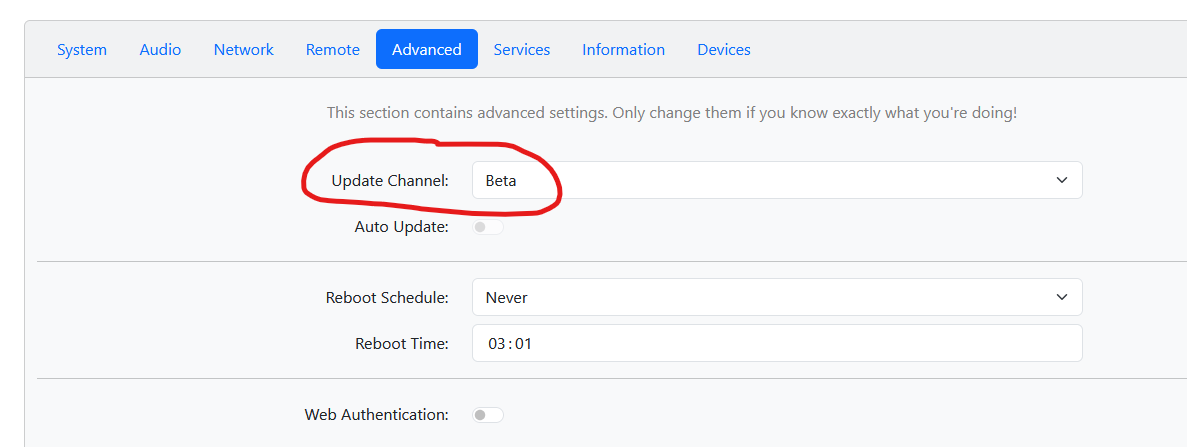1187x447 pixels.
Task: Click the Reboot Schedule label text
Action: (387, 297)
